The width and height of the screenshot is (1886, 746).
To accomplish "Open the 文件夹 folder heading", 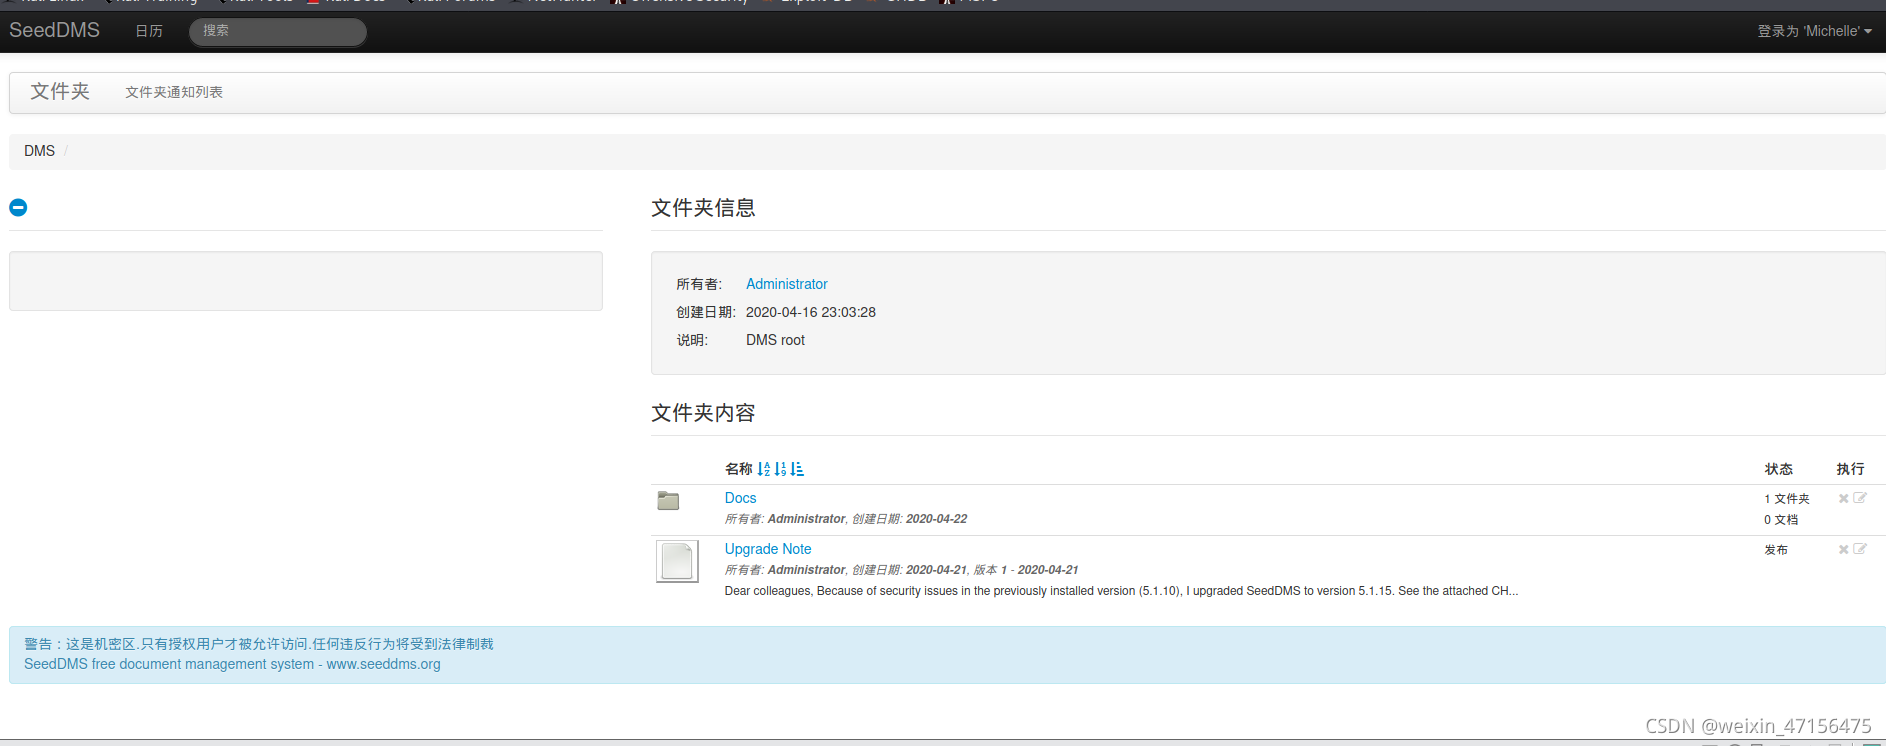I will coord(60,91).
